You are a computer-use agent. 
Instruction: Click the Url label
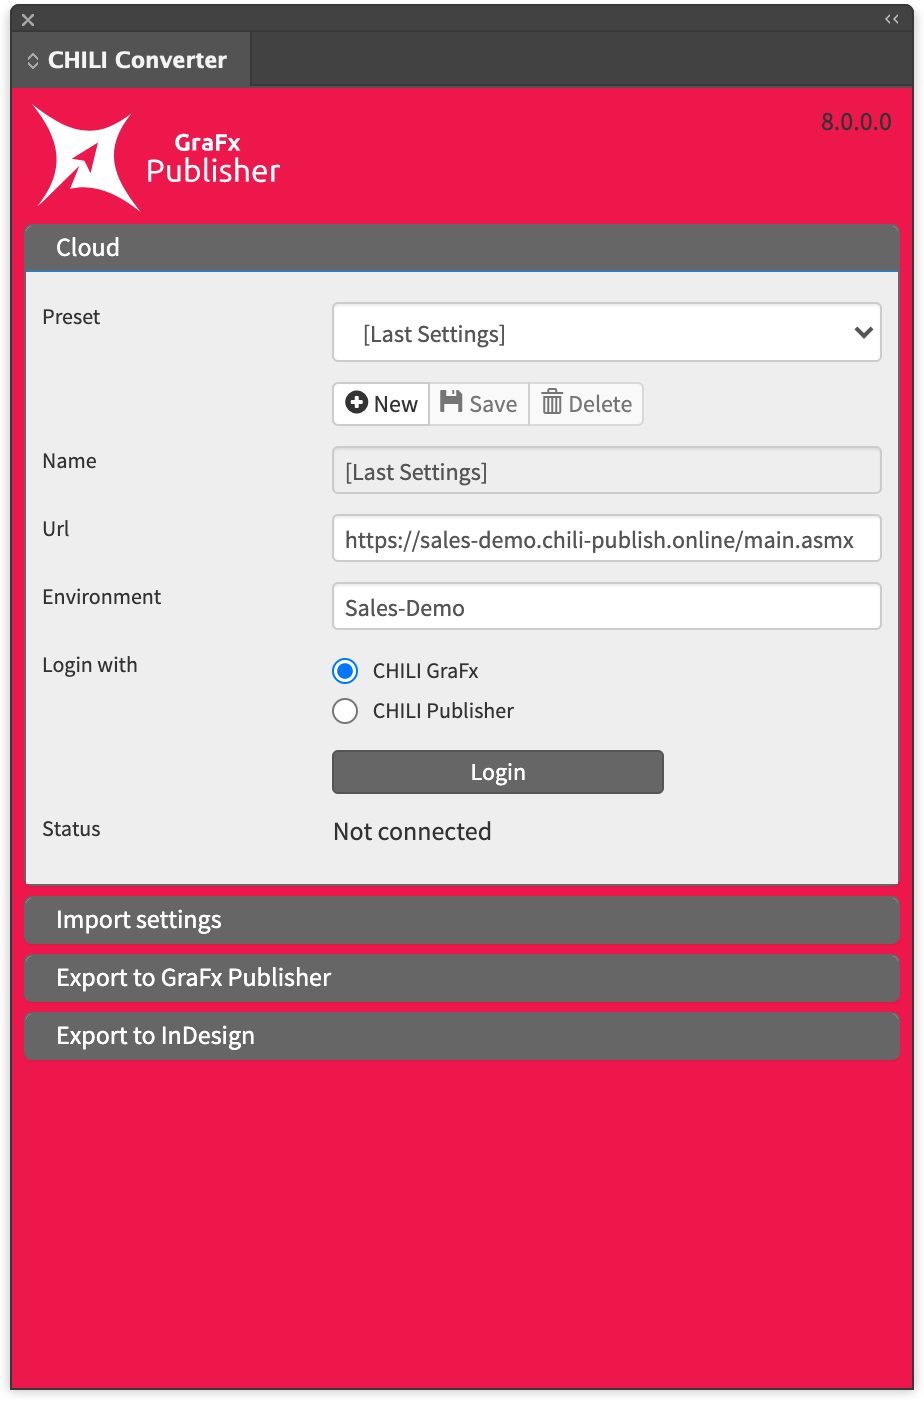pos(56,529)
